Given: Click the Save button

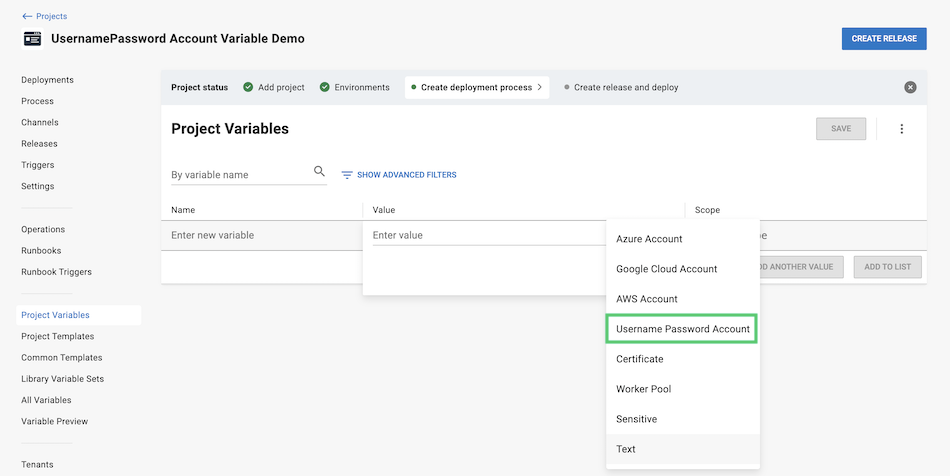Looking at the screenshot, I should point(841,128).
